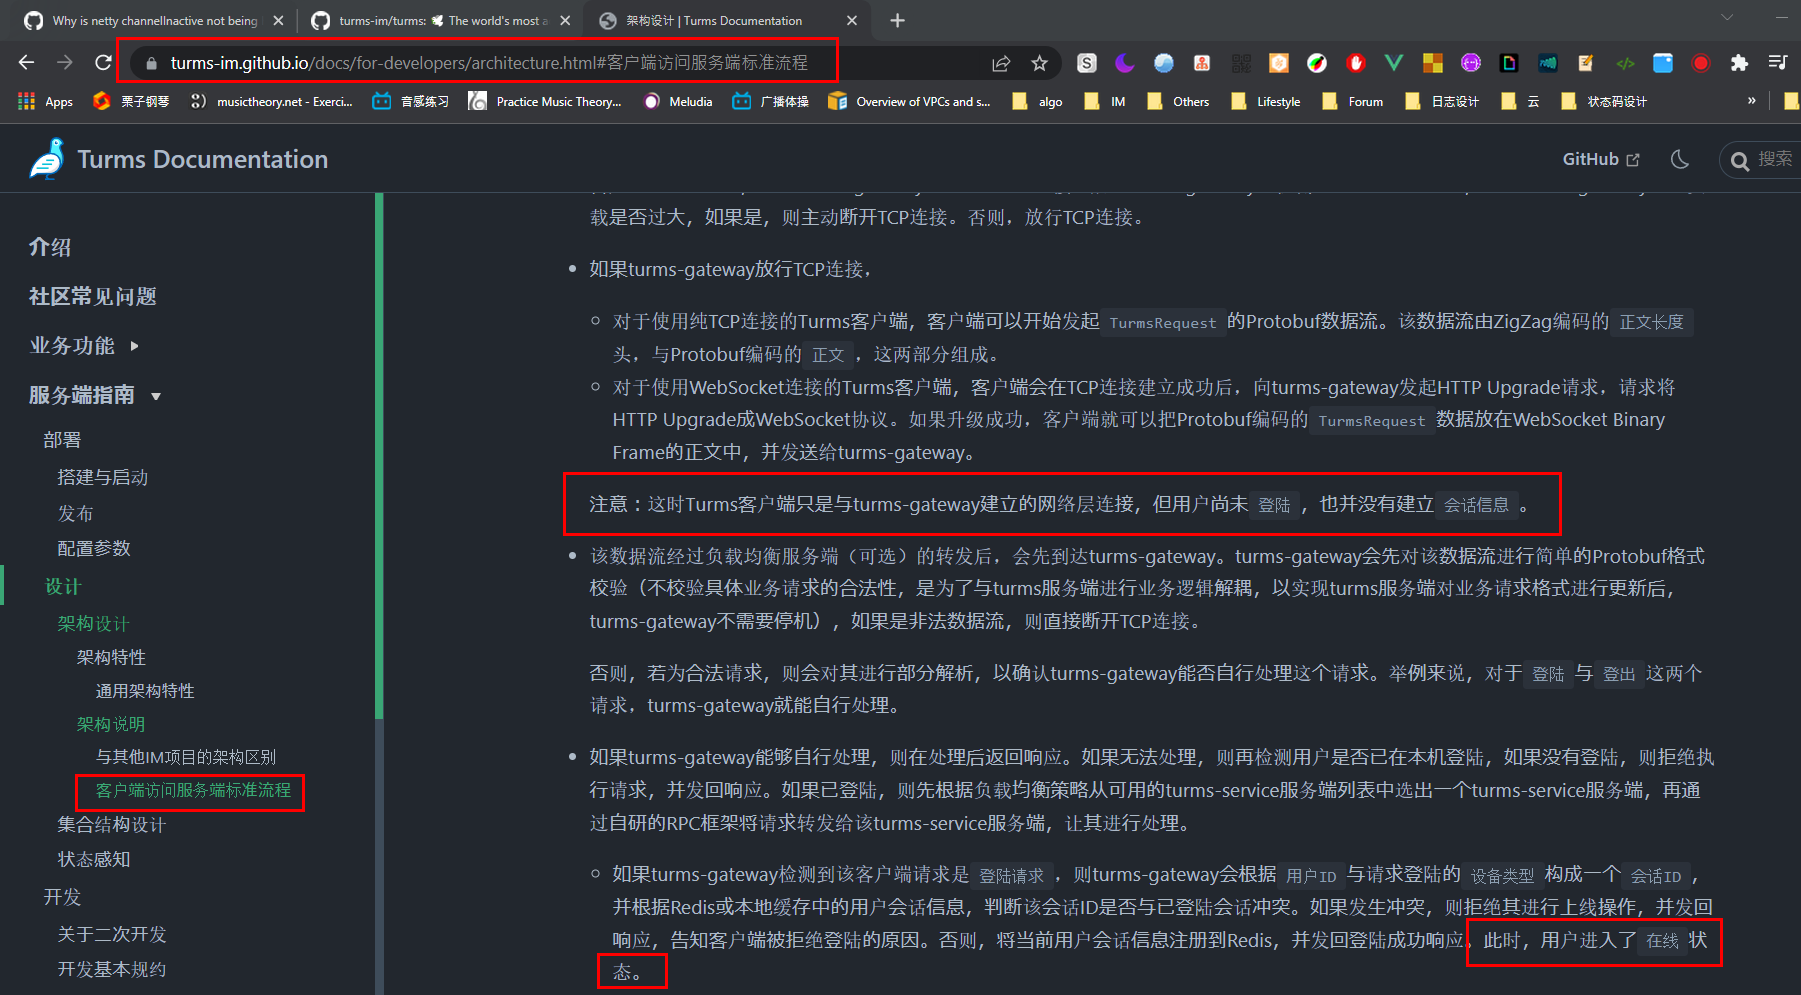
Task: Select 客户端访问服务端标准流程 in the sidebar
Action: (x=191, y=791)
